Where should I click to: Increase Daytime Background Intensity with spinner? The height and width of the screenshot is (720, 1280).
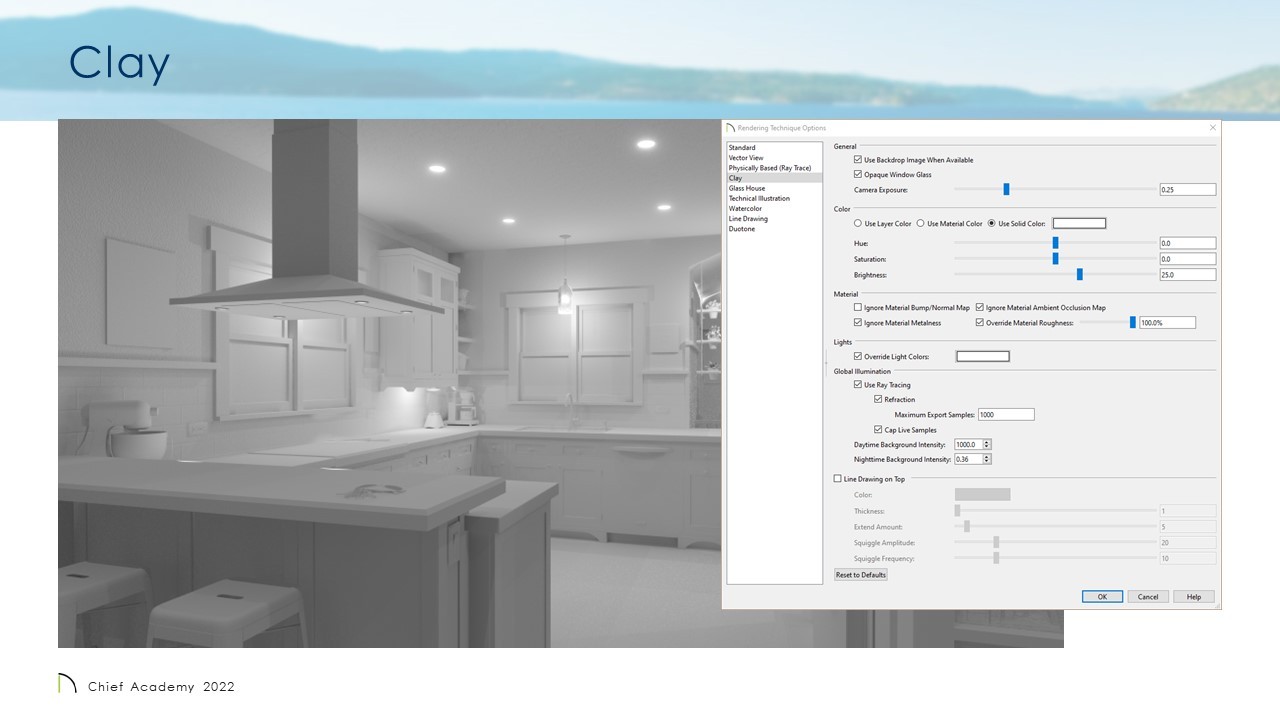(x=987, y=442)
